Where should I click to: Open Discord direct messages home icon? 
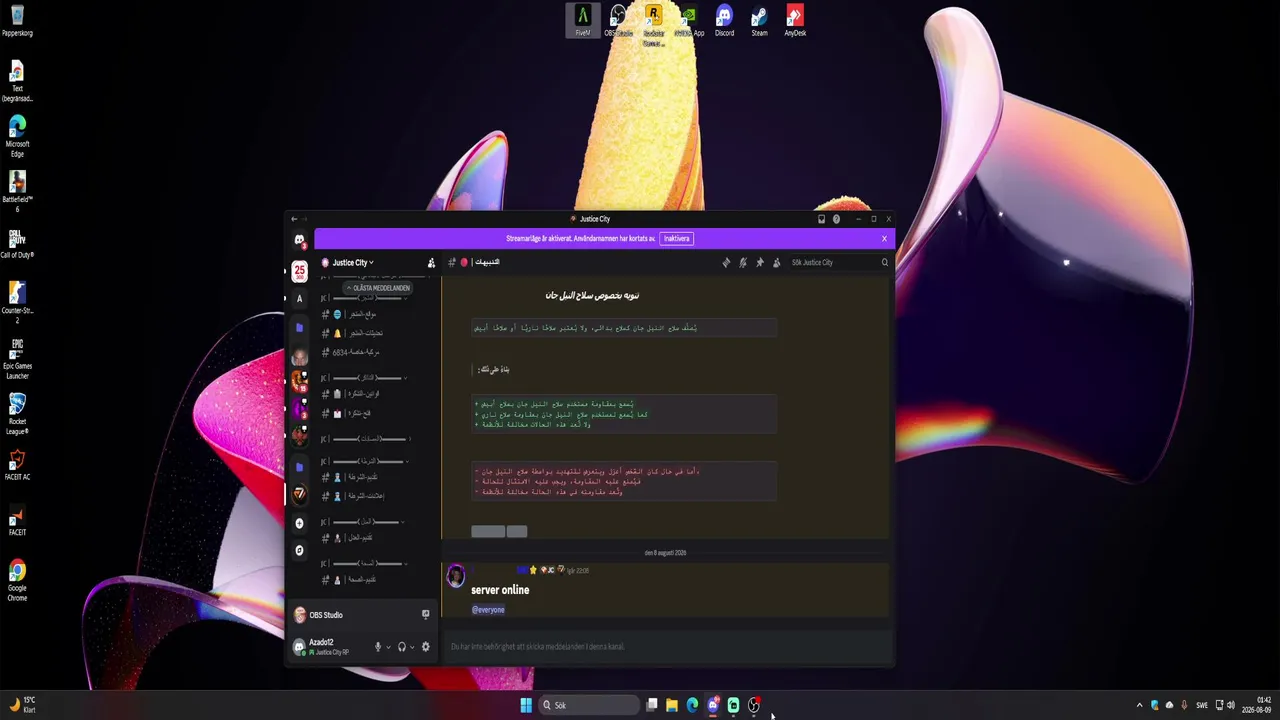click(x=299, y=240)
